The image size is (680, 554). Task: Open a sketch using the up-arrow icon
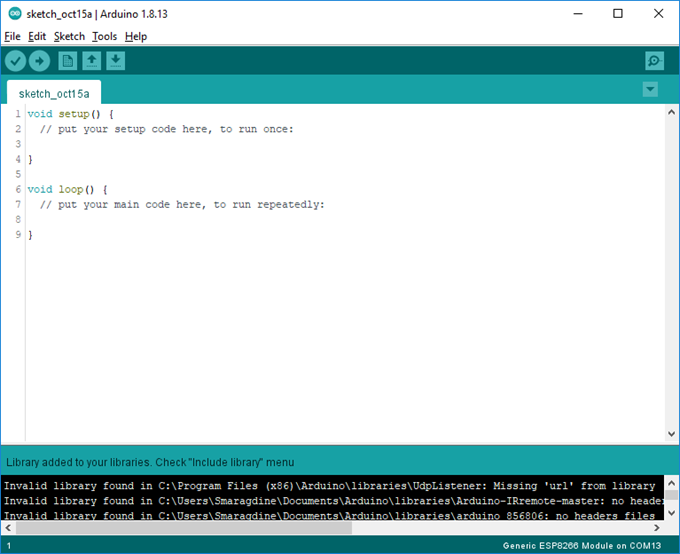(92, 61)
